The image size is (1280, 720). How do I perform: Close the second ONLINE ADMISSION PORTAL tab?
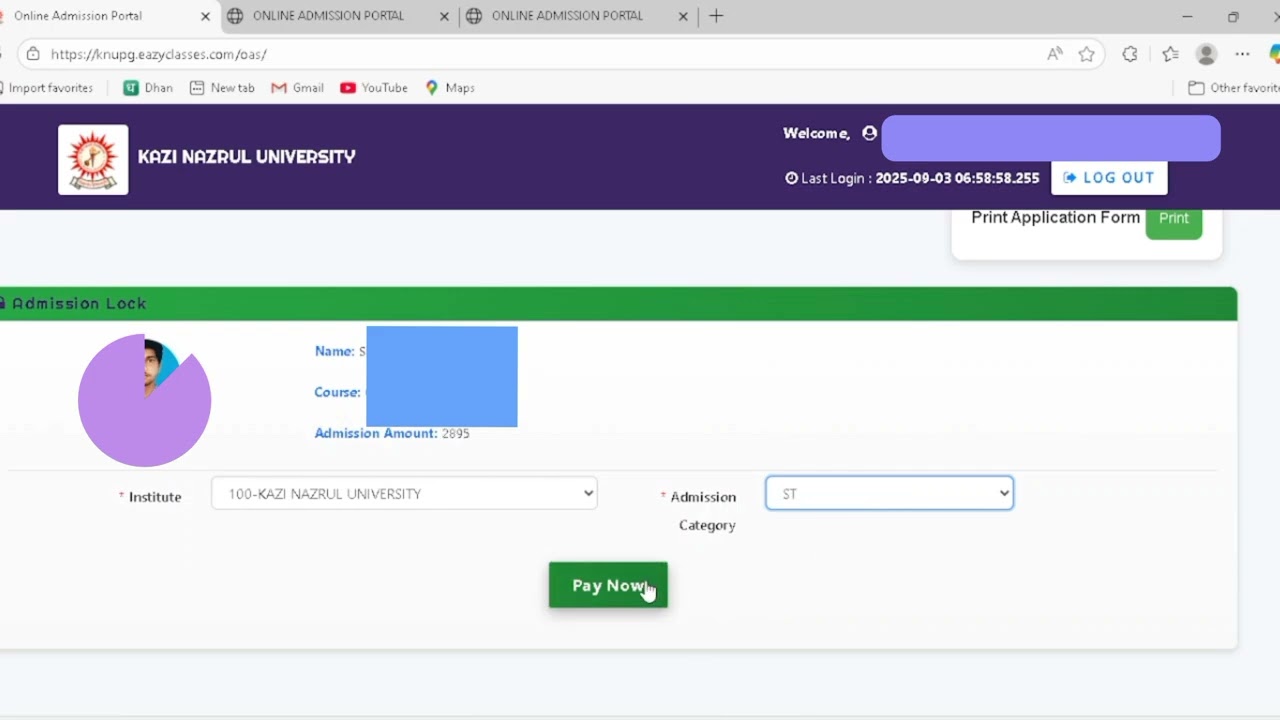(445, 16)
